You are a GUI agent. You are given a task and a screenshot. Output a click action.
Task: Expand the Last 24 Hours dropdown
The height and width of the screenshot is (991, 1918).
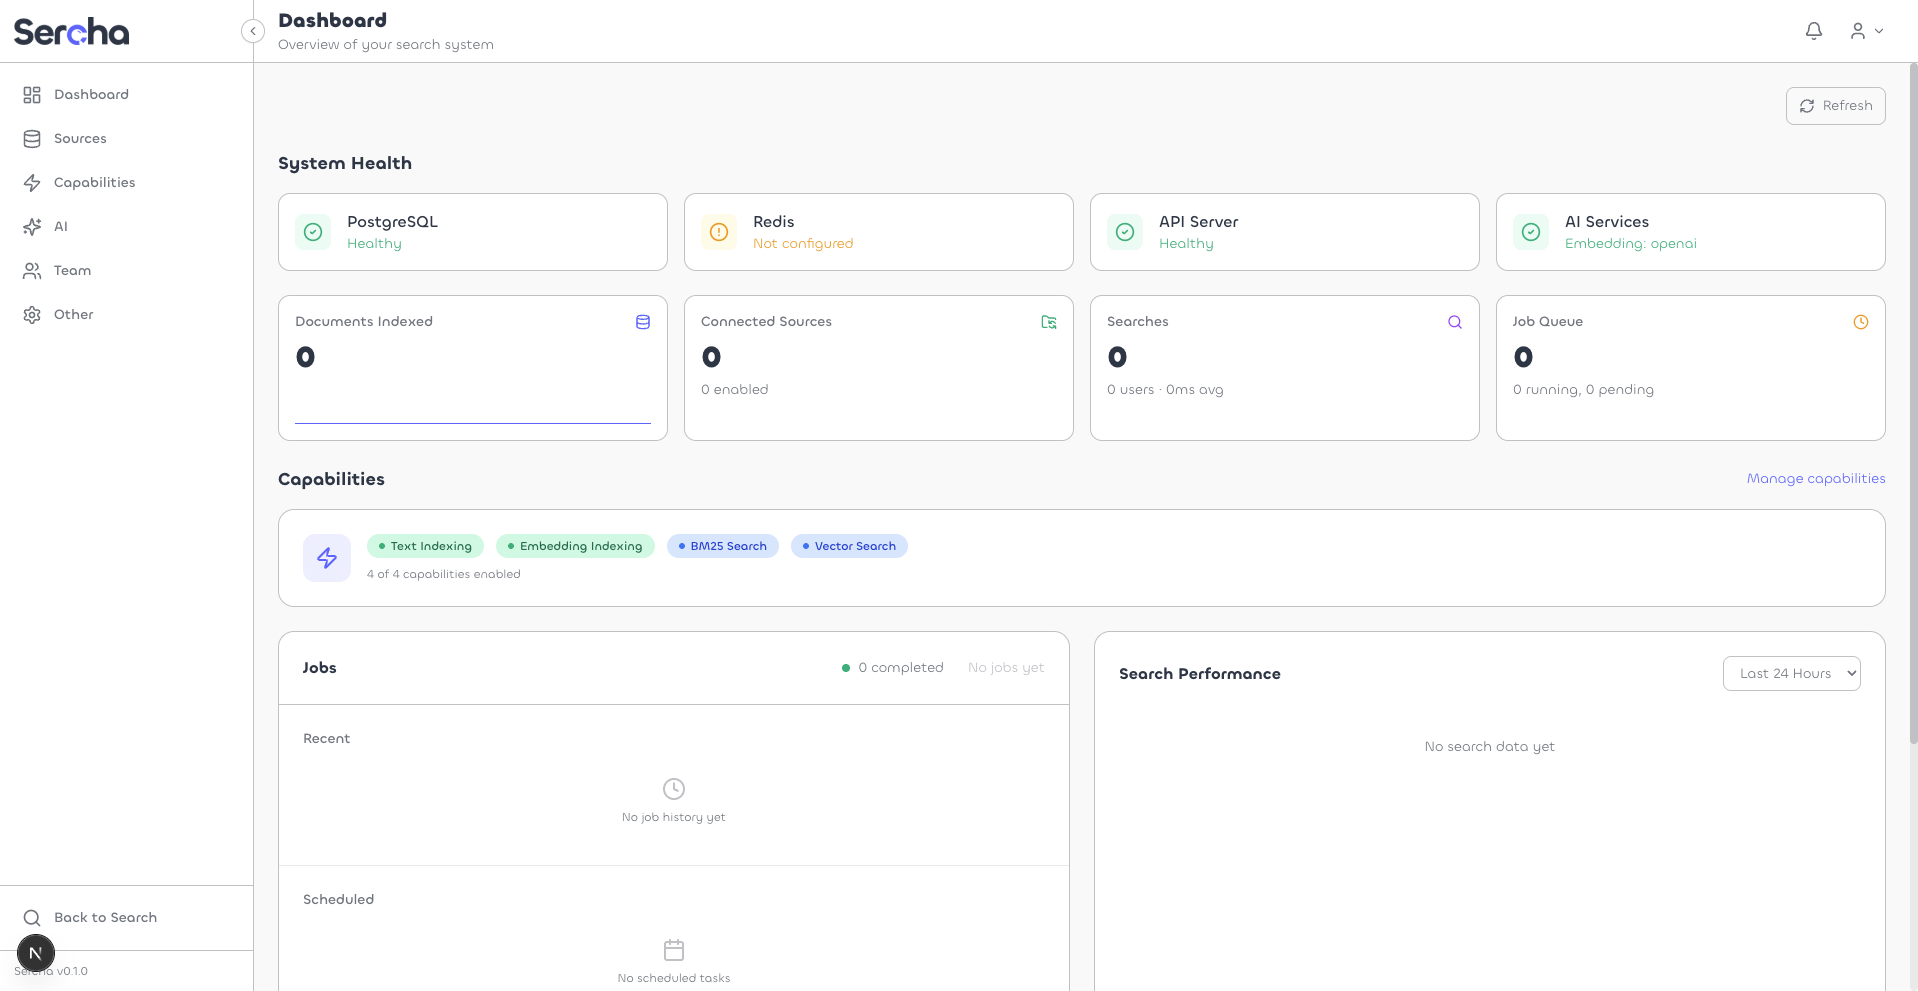1790,674
